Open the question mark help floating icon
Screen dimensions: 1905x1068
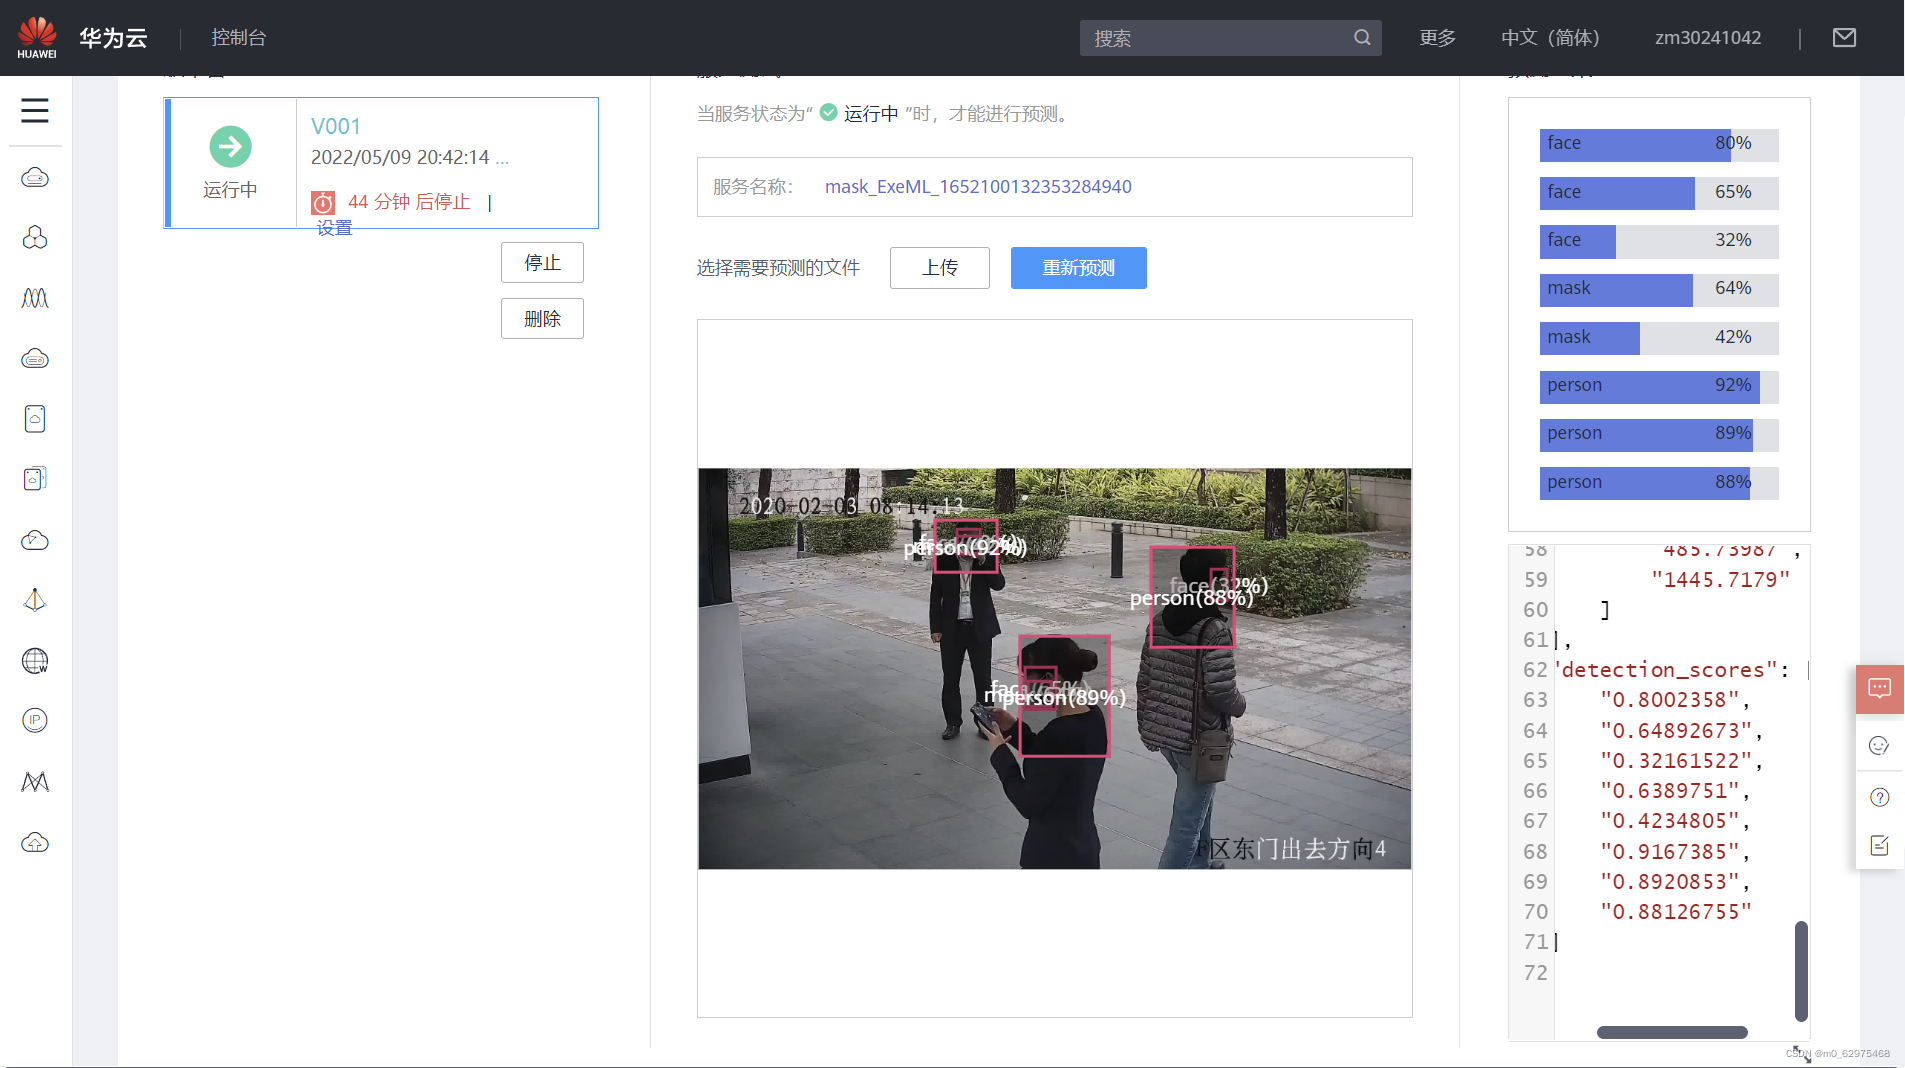1879,797
